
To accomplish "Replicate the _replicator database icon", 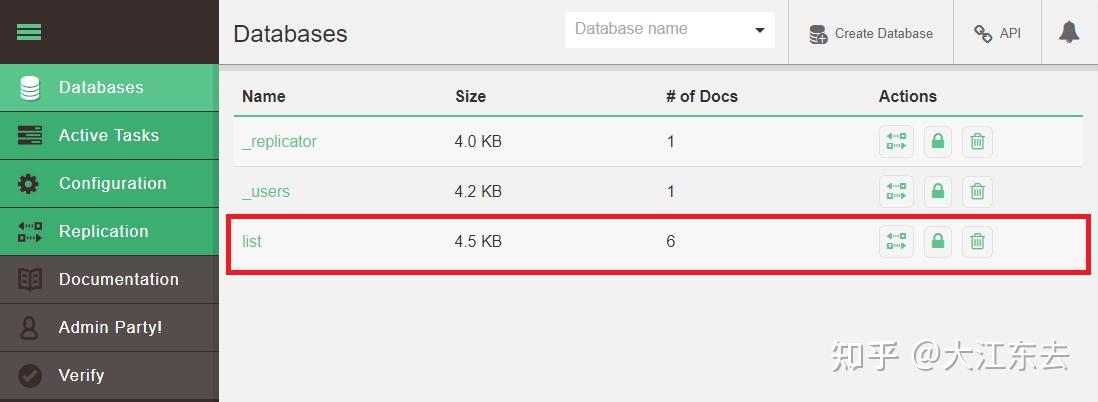I will 896,142.
